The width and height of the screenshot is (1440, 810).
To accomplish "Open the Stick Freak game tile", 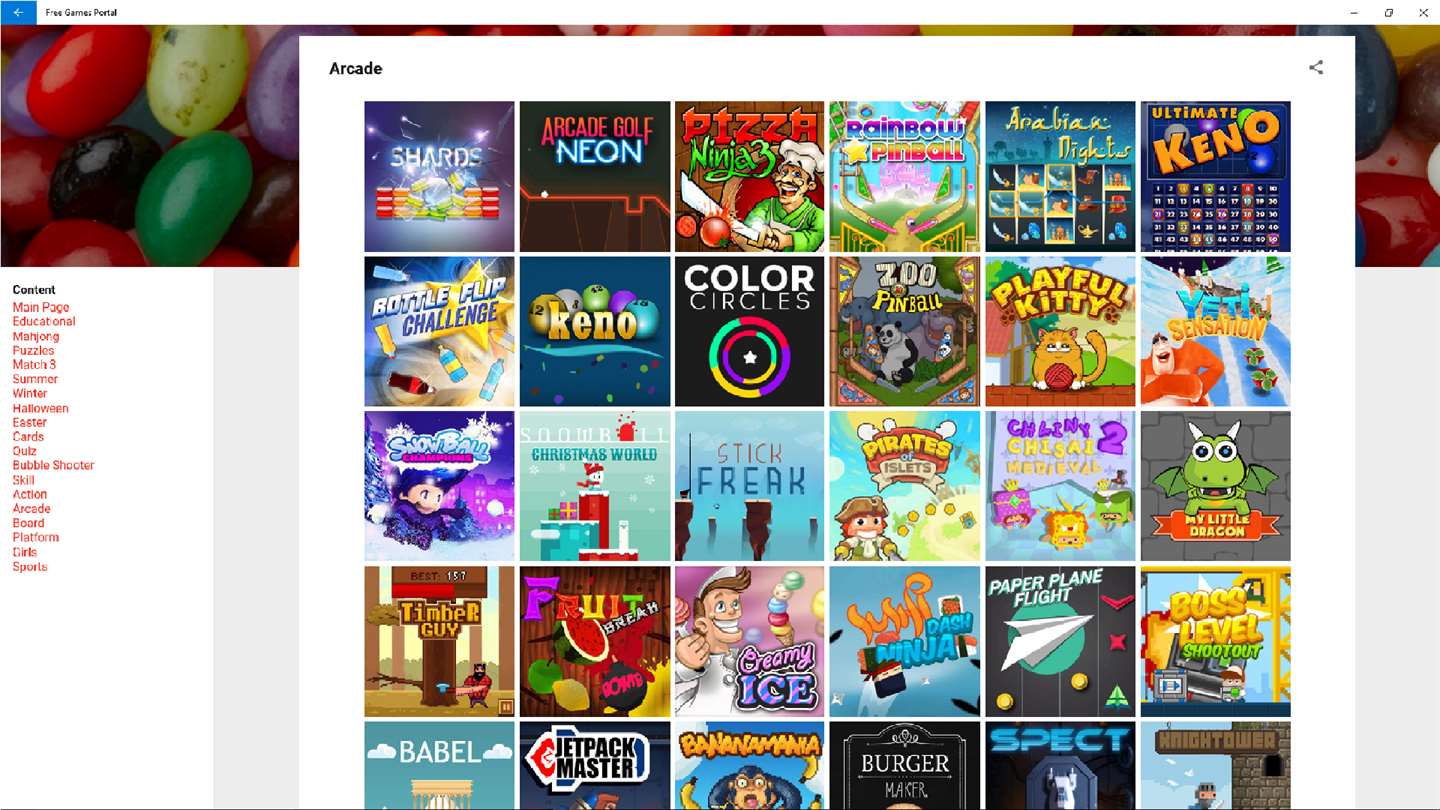I will 750,486.
